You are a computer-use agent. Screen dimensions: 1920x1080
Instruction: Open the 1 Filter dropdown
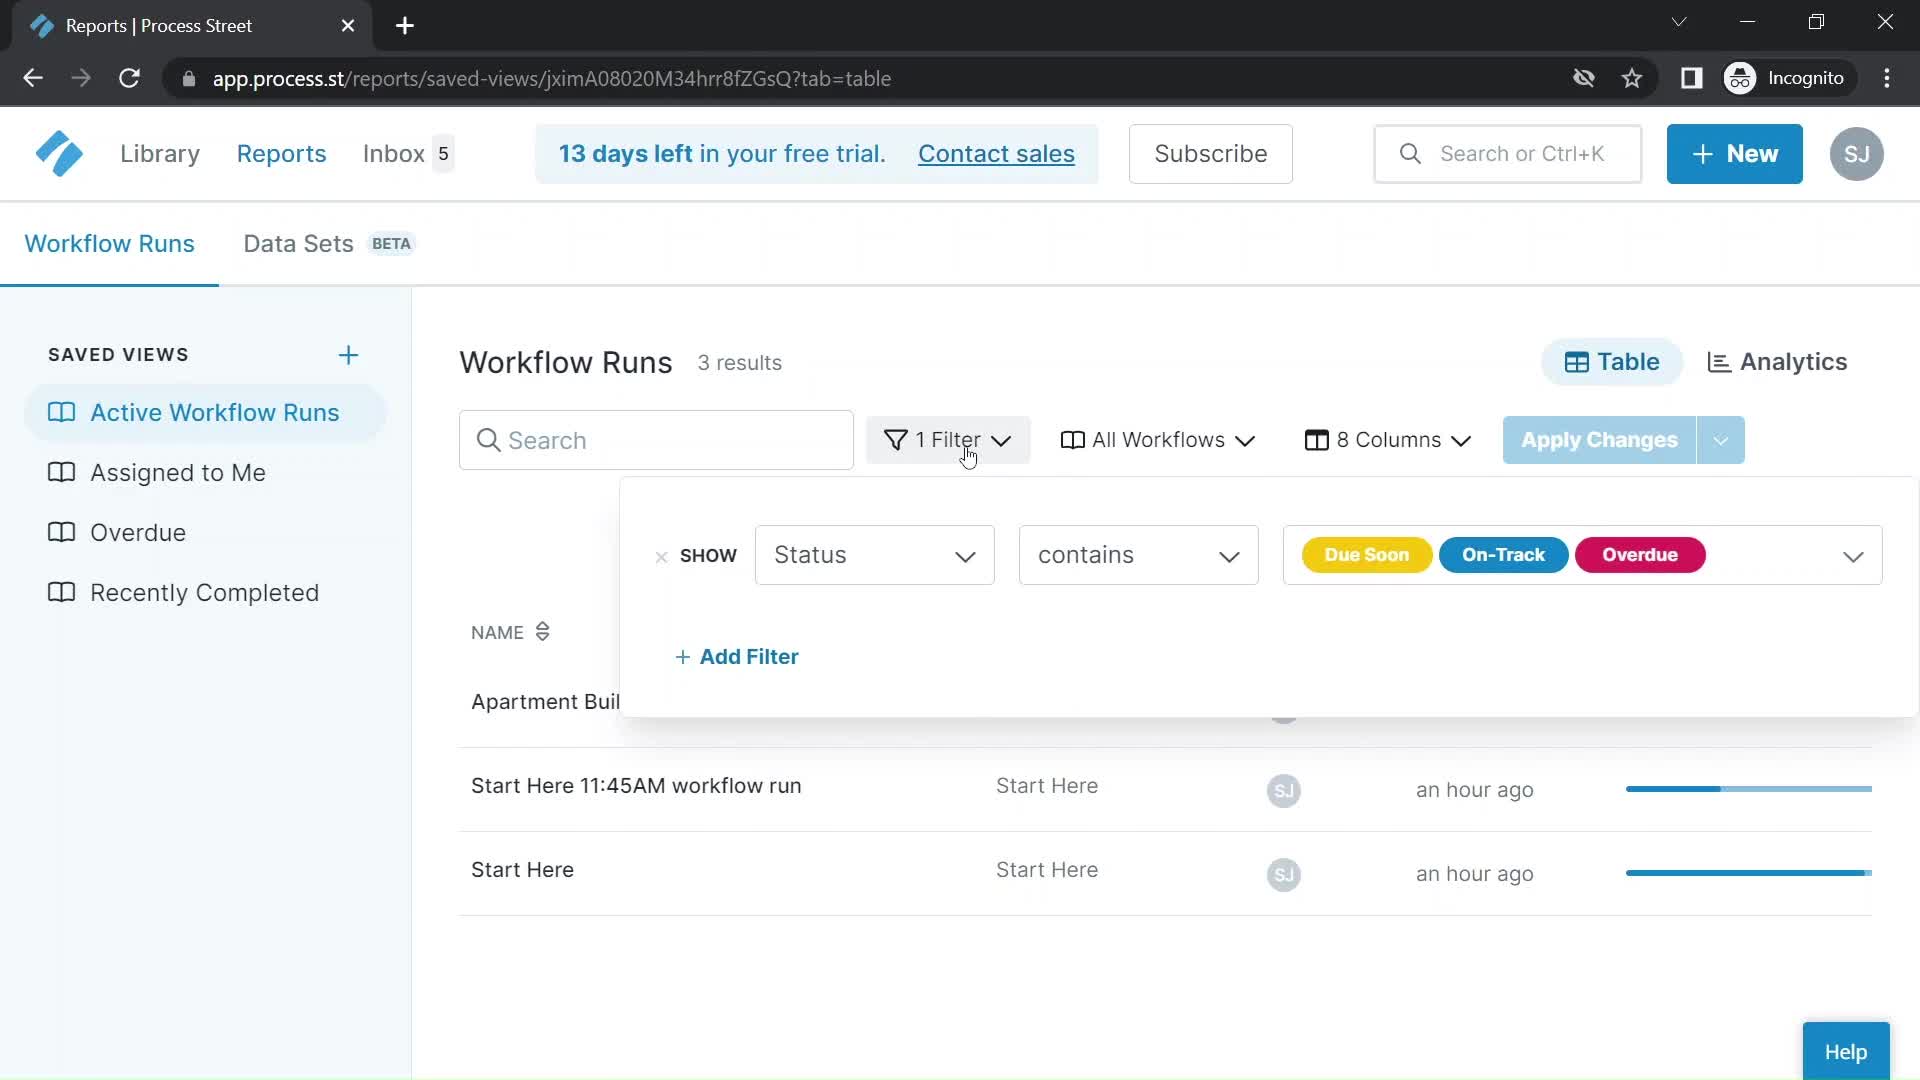948,440
